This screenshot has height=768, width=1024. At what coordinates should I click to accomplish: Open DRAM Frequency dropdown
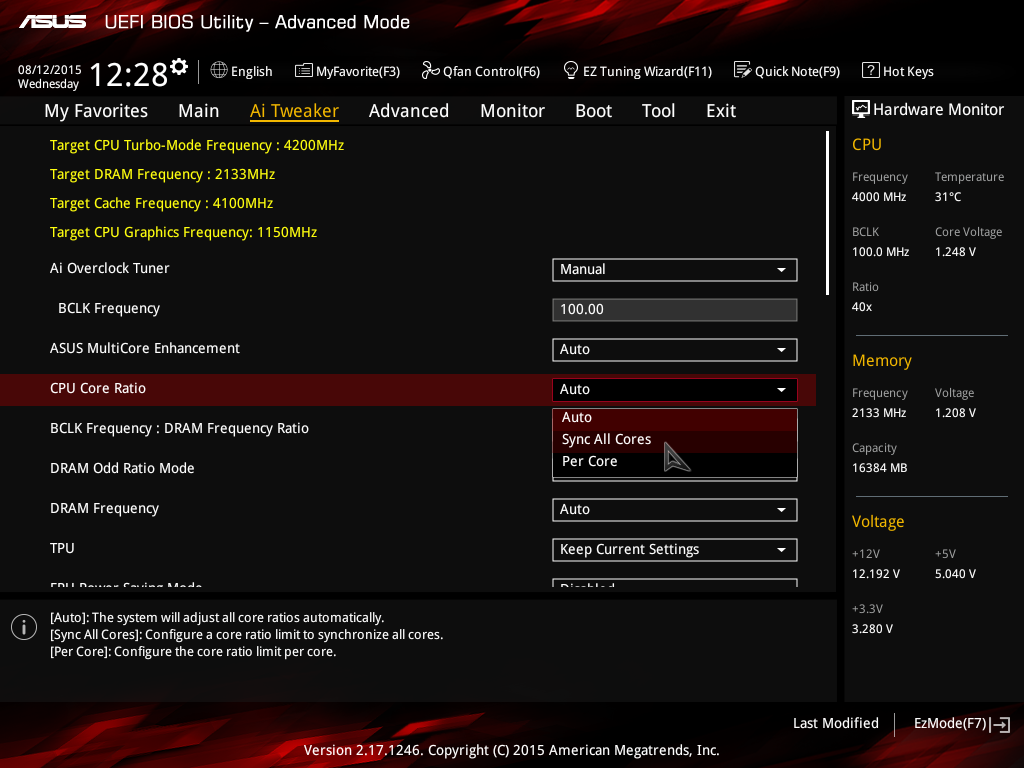click(x=675, y=509)
